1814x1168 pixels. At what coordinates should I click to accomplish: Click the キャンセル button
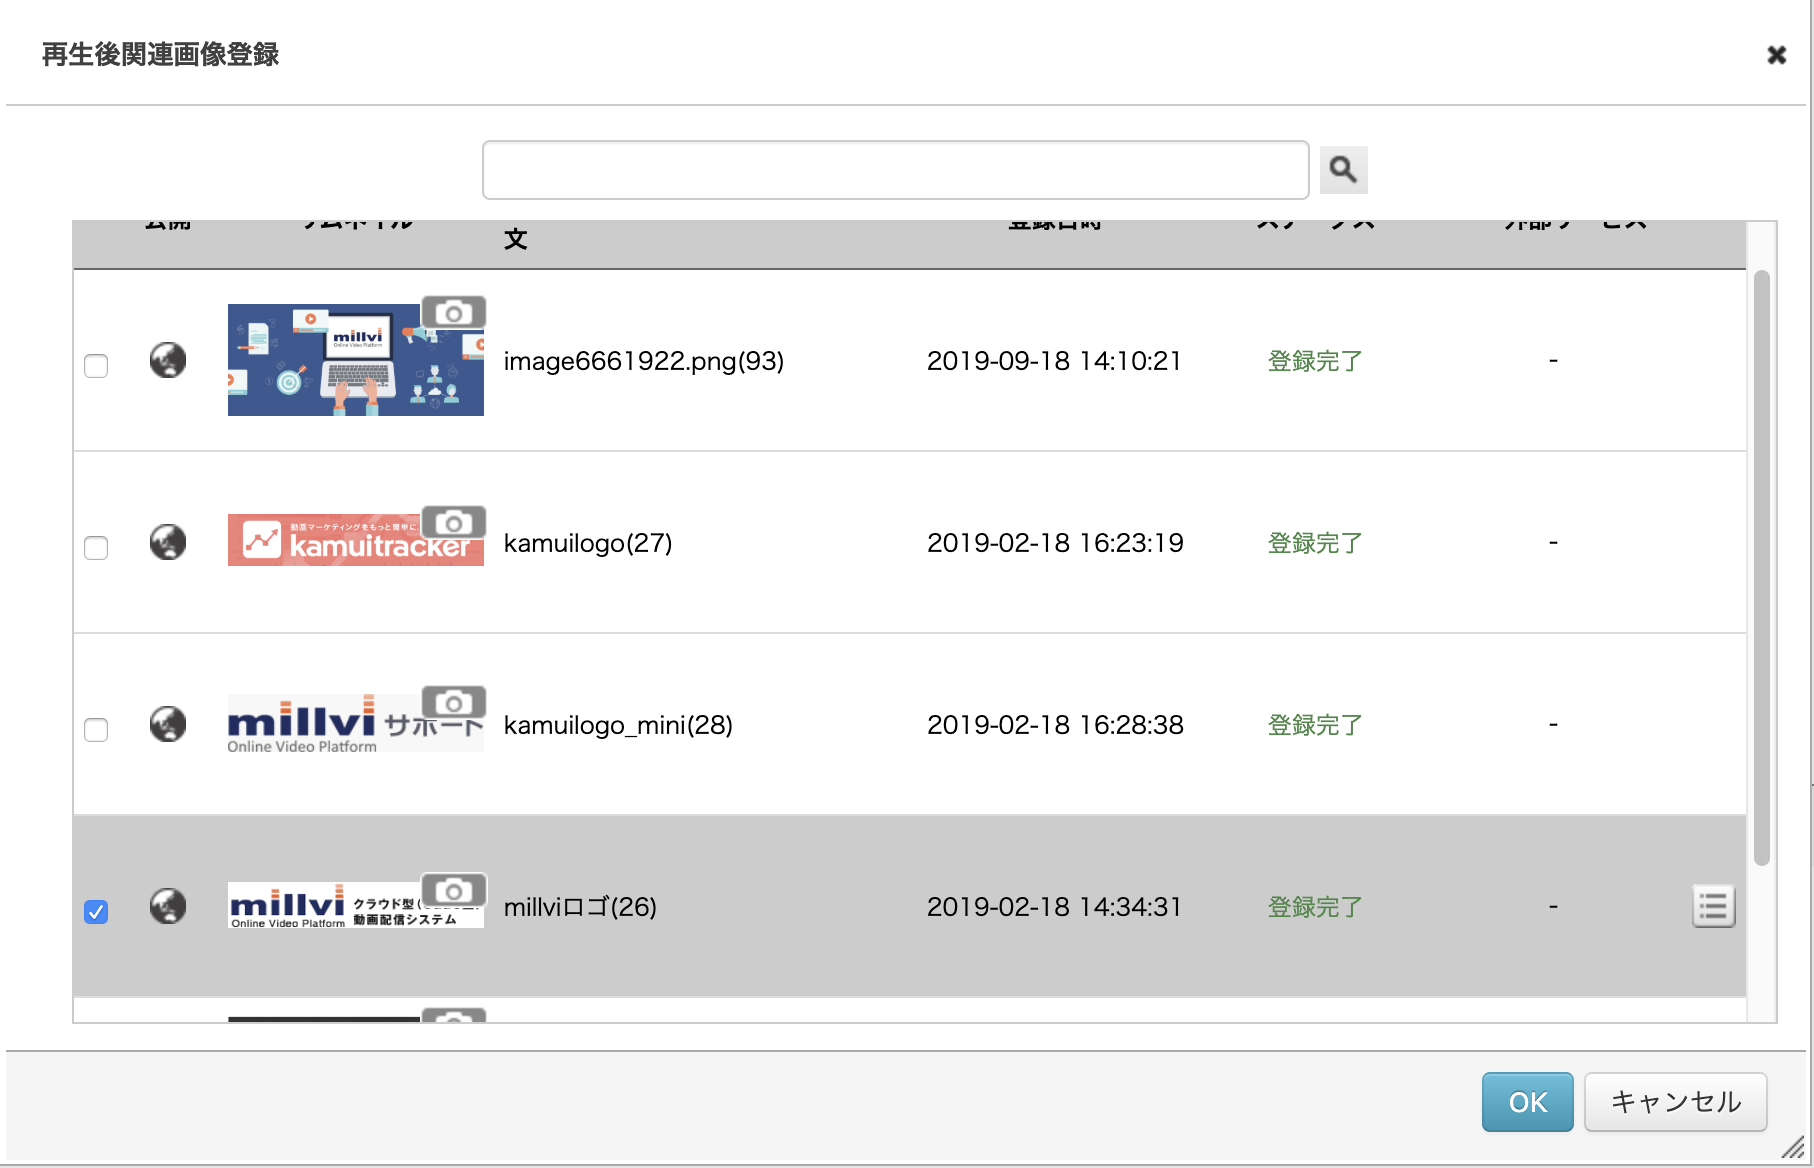(x=1676, y=1102)
